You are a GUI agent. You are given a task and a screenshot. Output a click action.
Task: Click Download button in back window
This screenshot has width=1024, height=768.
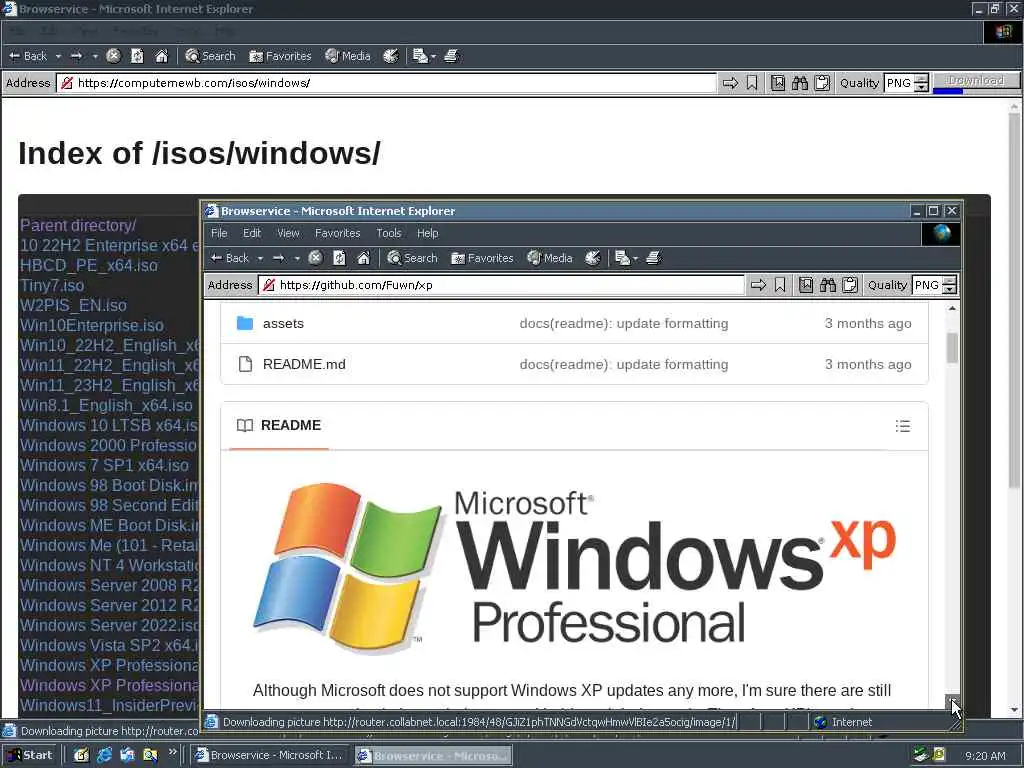[976, 80]
